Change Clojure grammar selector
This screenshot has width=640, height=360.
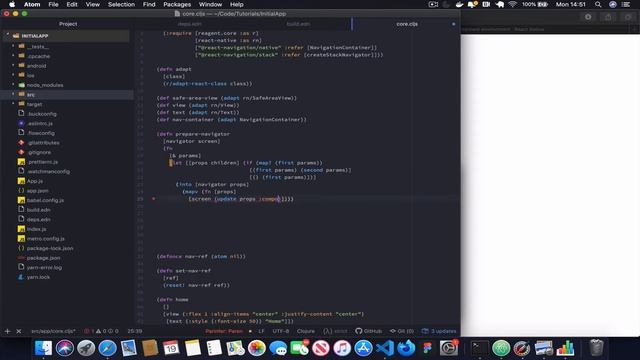(x=306, y=331)
